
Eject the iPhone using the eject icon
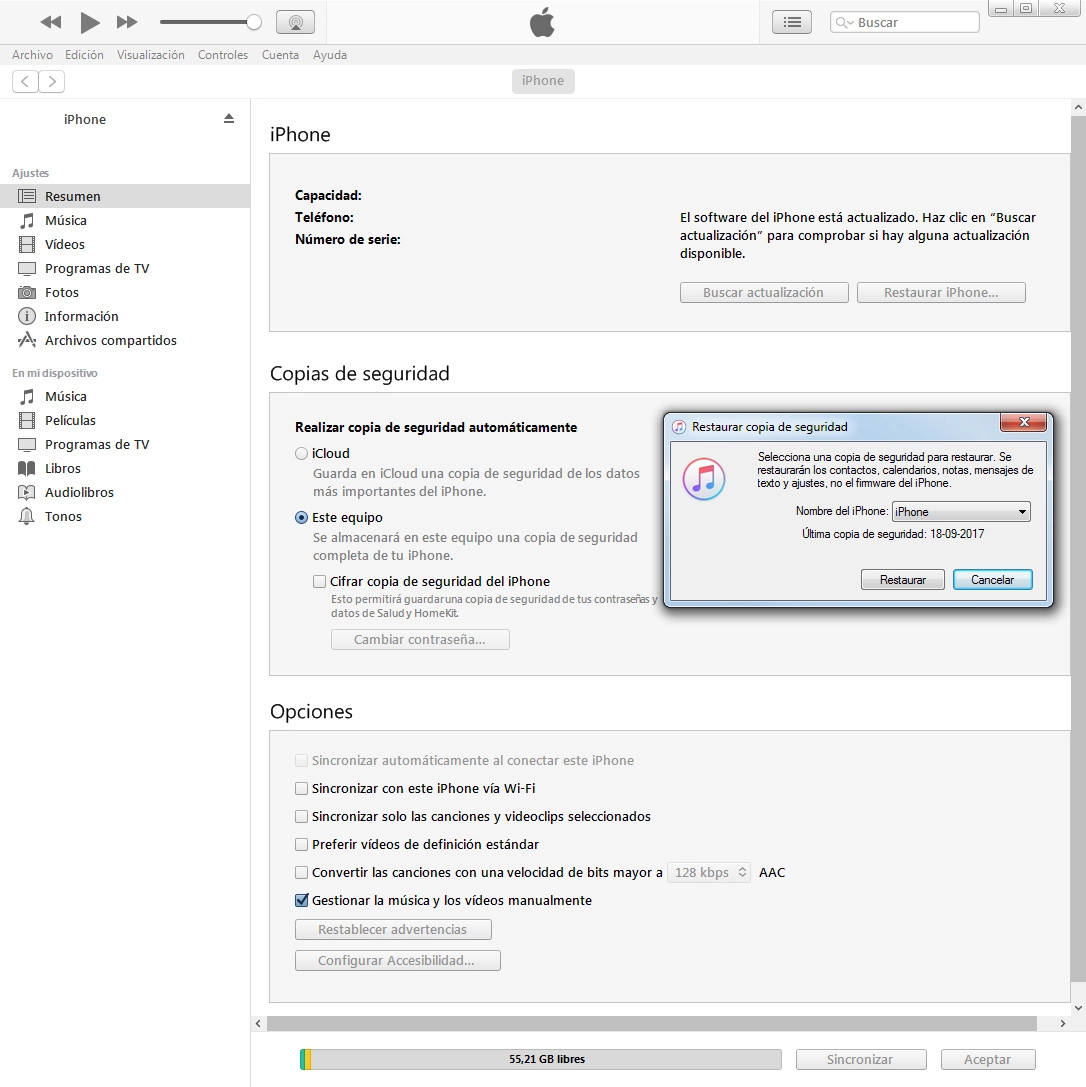click(229, 118)
